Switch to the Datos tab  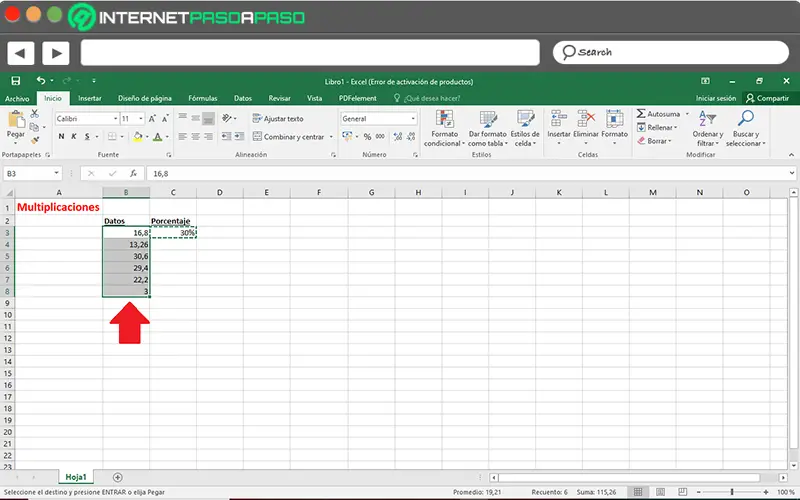pyautogui.click(x=243, y=98)
